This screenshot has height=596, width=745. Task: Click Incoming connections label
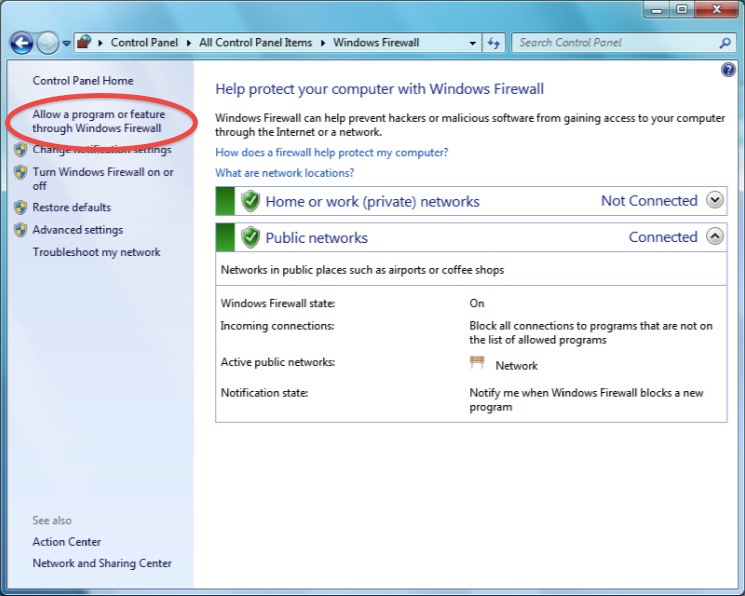point(277,326)
